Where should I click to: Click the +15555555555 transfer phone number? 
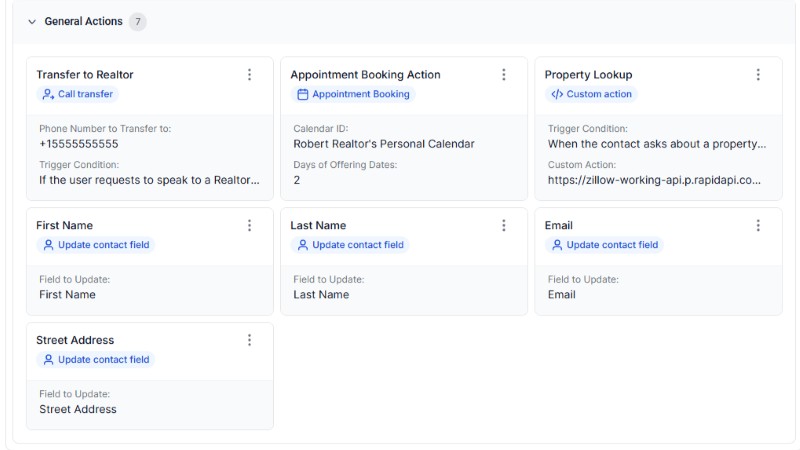tap(79, 144)
